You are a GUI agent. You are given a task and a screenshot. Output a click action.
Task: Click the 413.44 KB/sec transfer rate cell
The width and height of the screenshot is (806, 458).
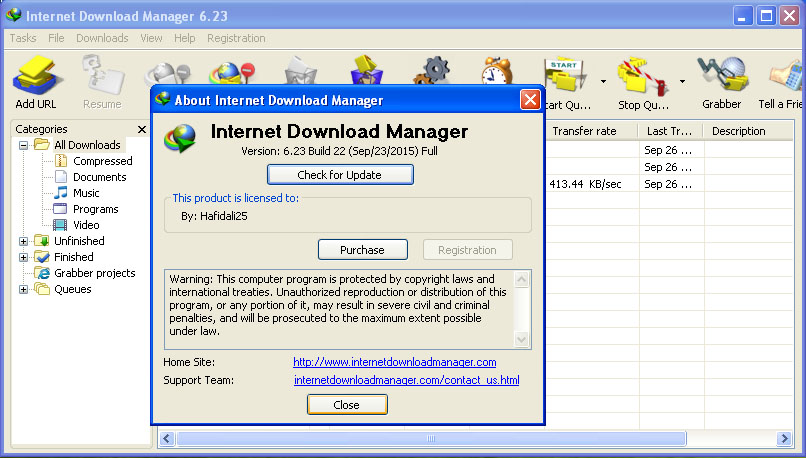(585, 184)
